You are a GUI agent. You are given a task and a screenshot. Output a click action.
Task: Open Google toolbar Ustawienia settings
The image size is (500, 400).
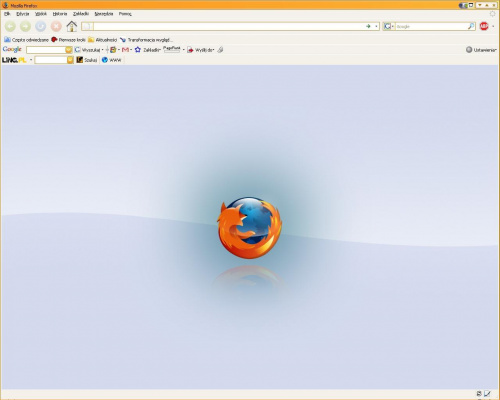481,50
